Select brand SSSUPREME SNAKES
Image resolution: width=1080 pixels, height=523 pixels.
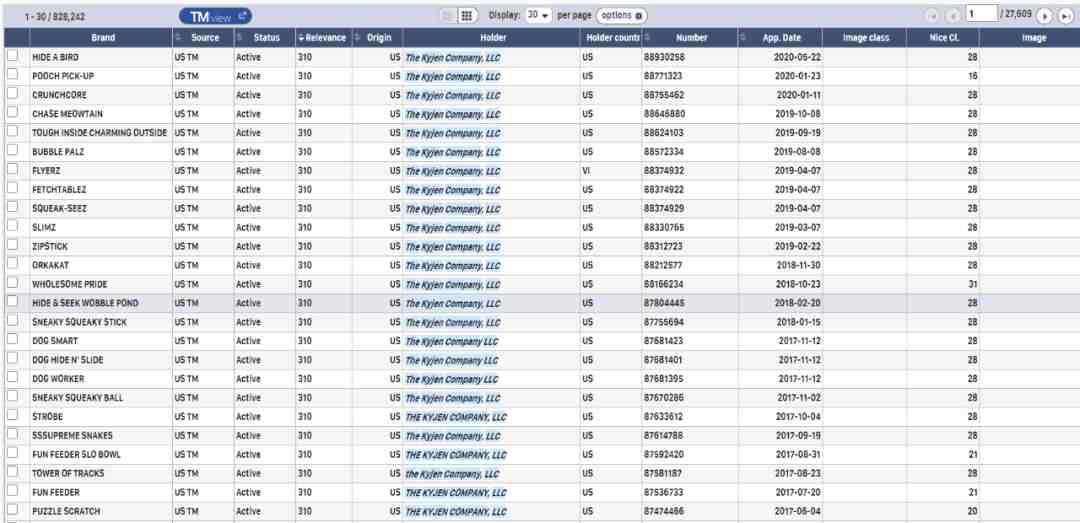pos(72,436)
